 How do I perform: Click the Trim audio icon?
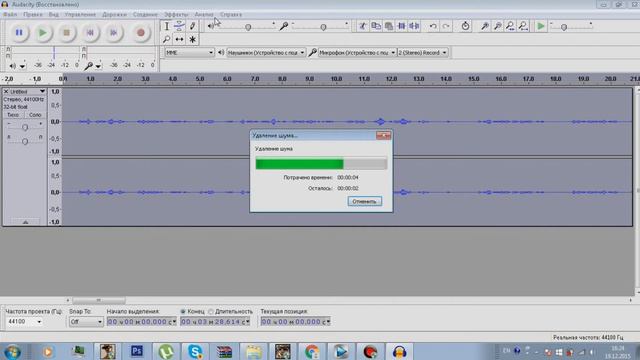pos(402,26)
